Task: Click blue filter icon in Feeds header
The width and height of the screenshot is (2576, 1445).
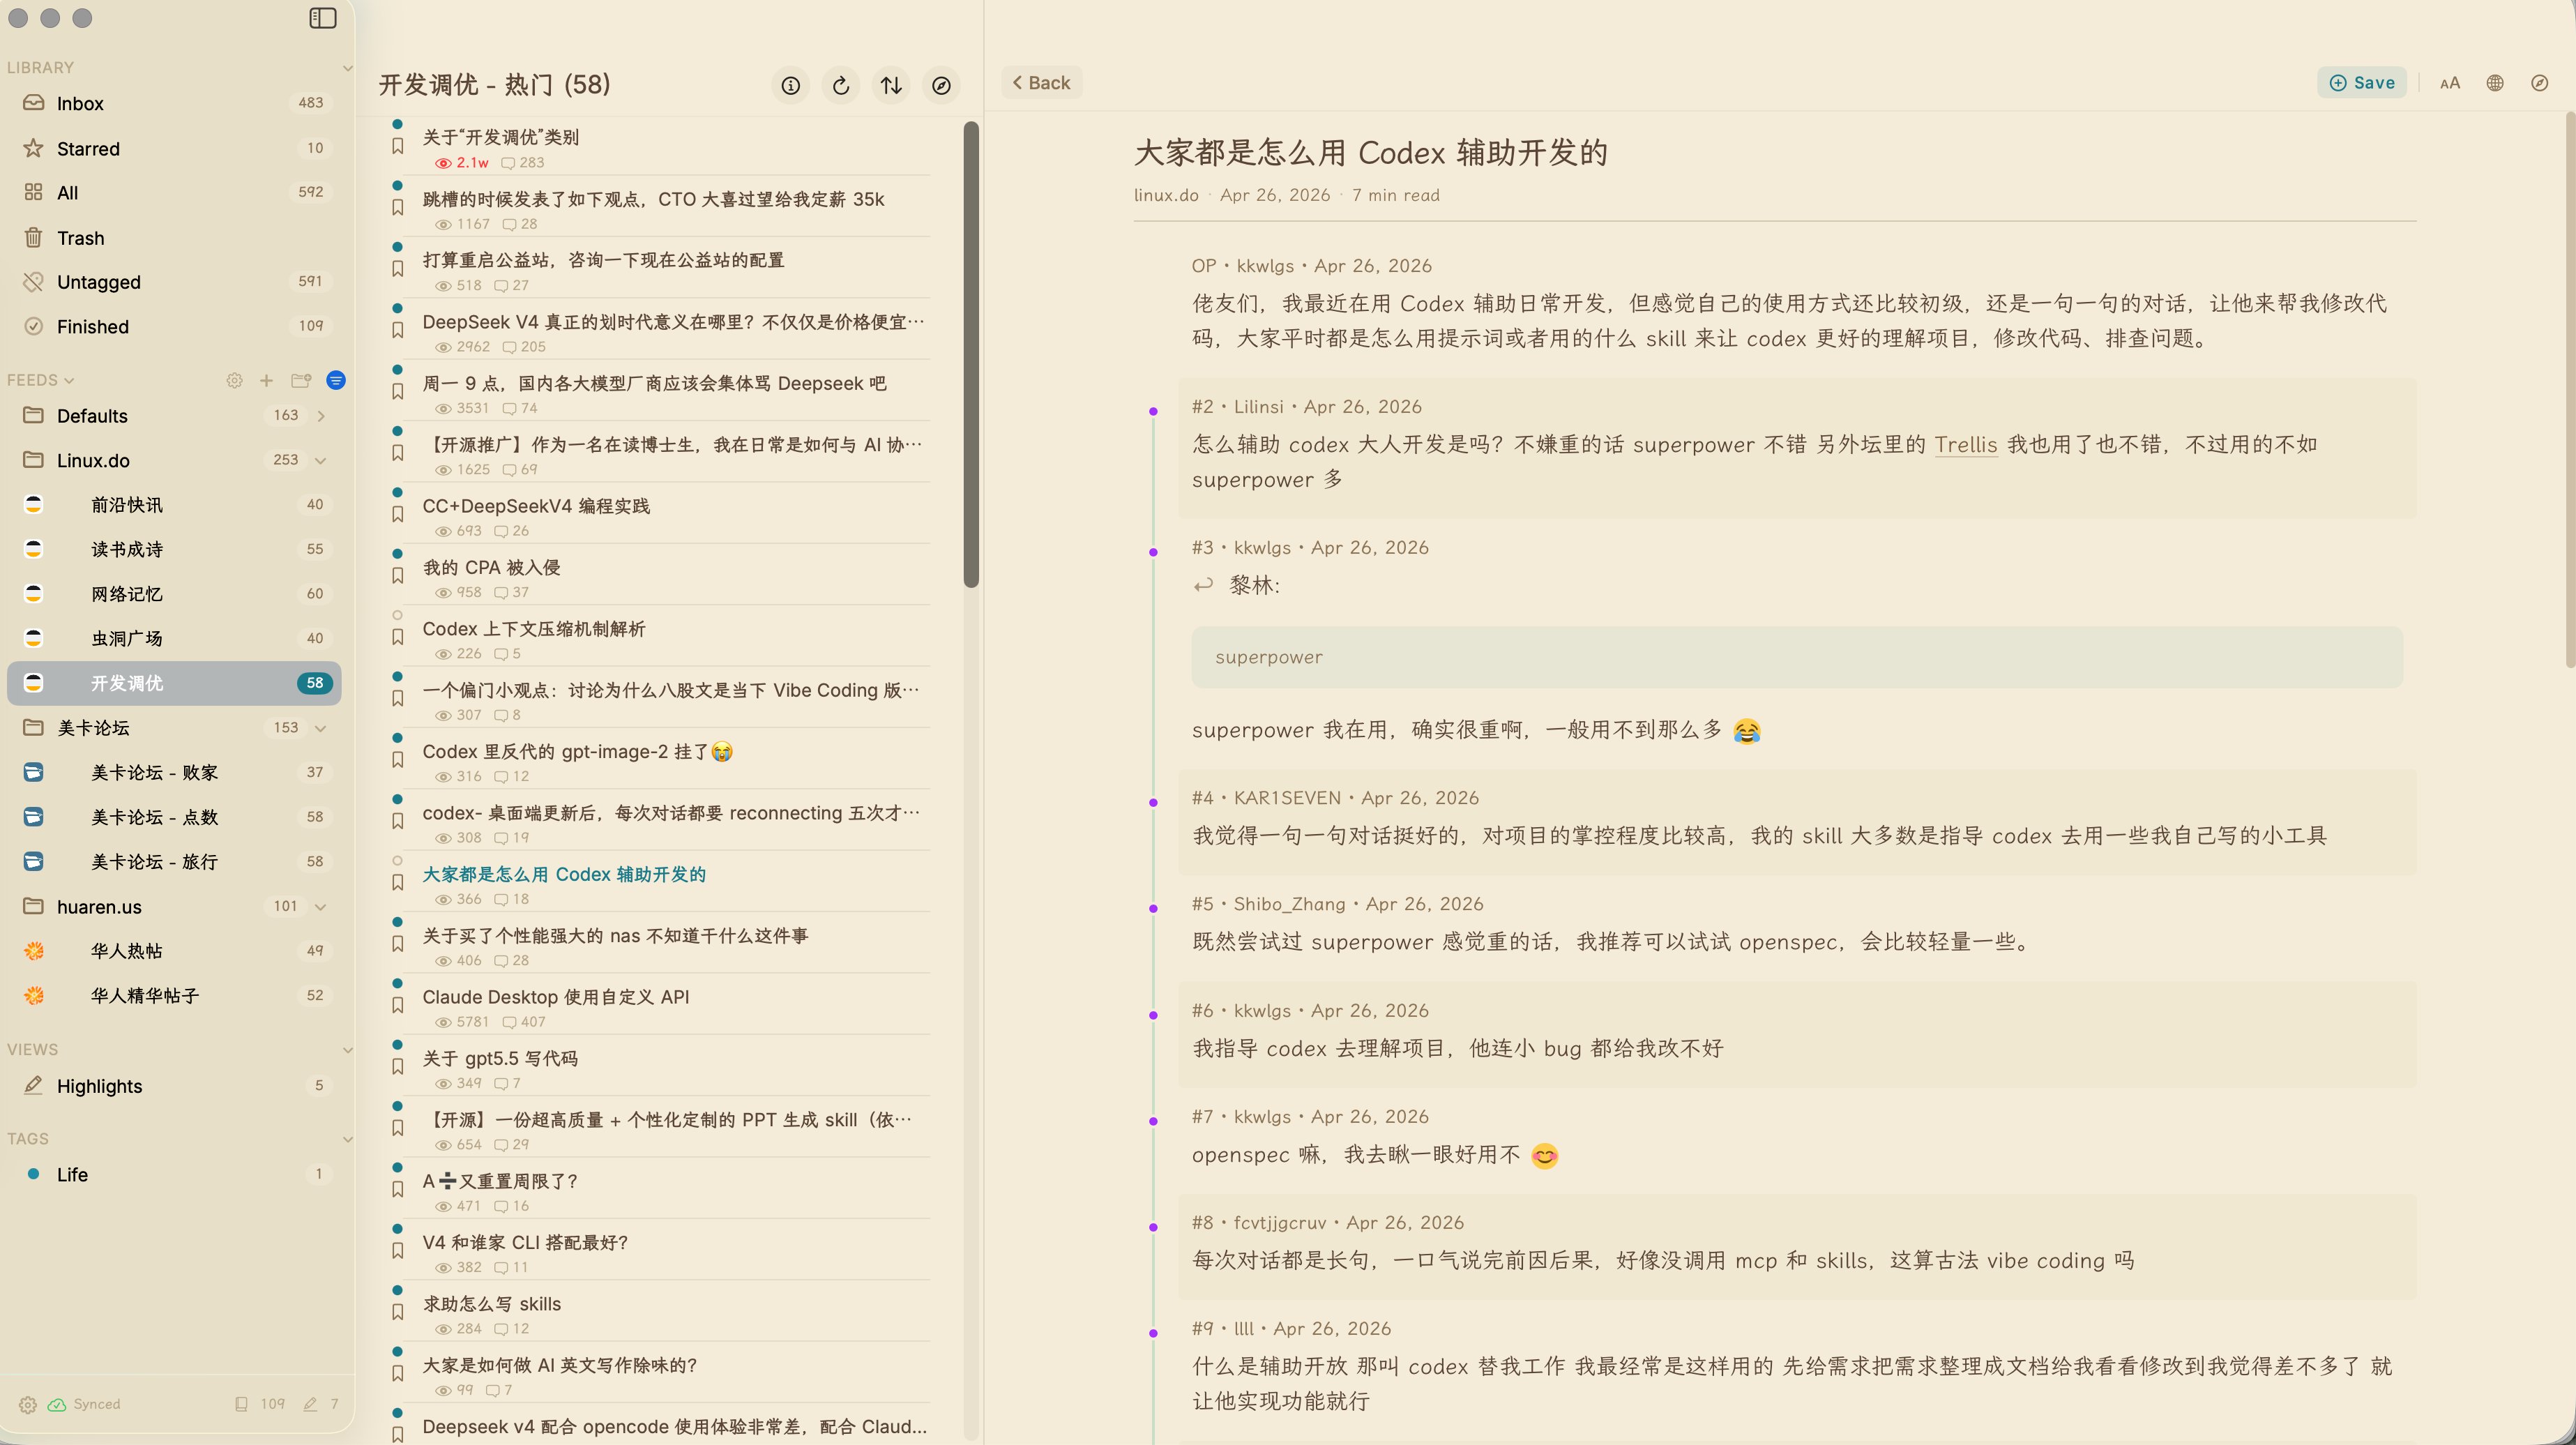Action: click(x=336, y=380)
